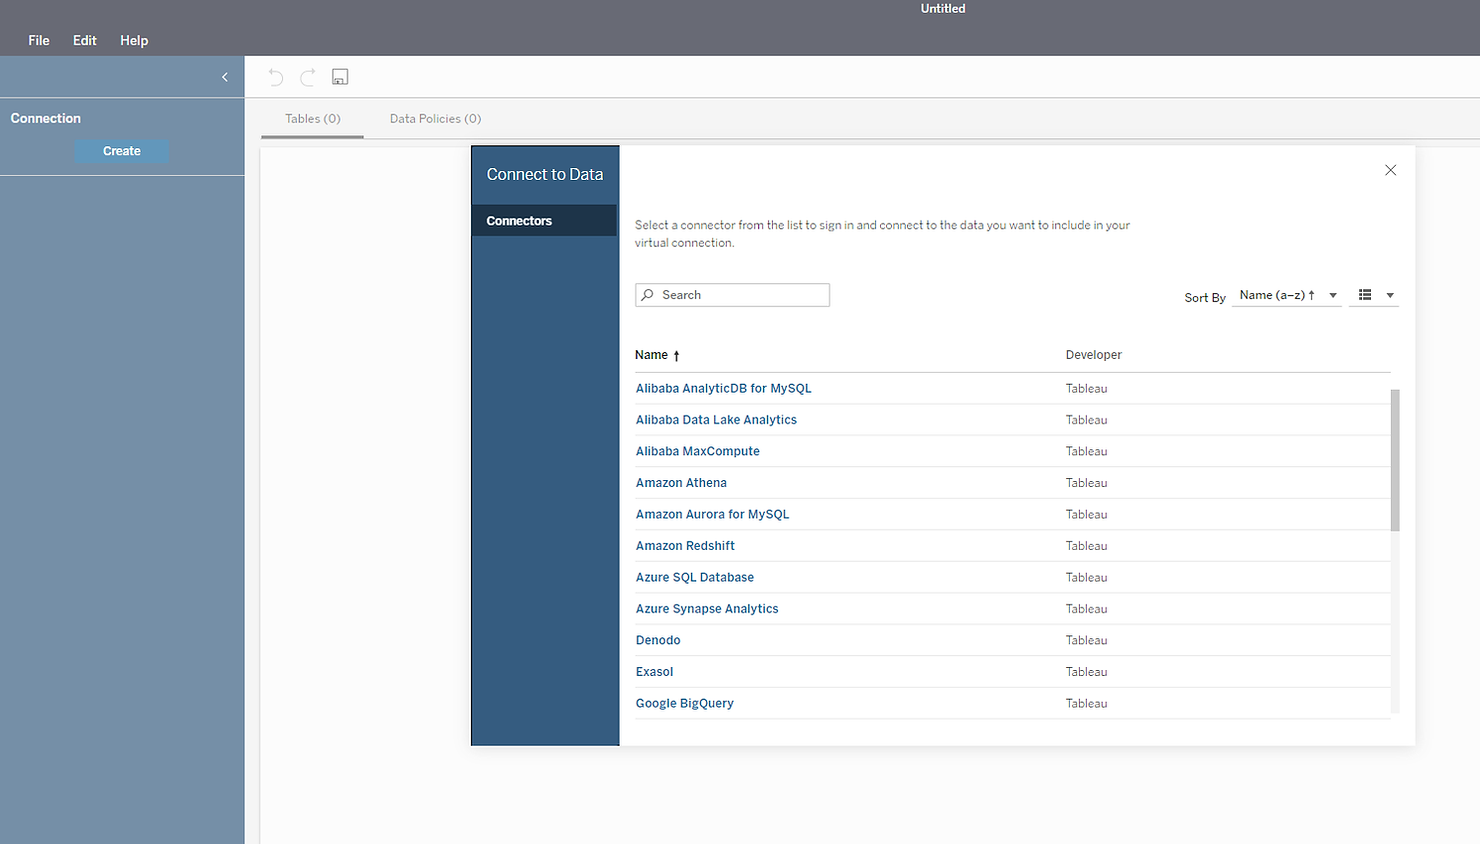Collapse the left Connection pane
This screenshot has width=1480, height=844.
pyautogui.click(x=225, y=77)
